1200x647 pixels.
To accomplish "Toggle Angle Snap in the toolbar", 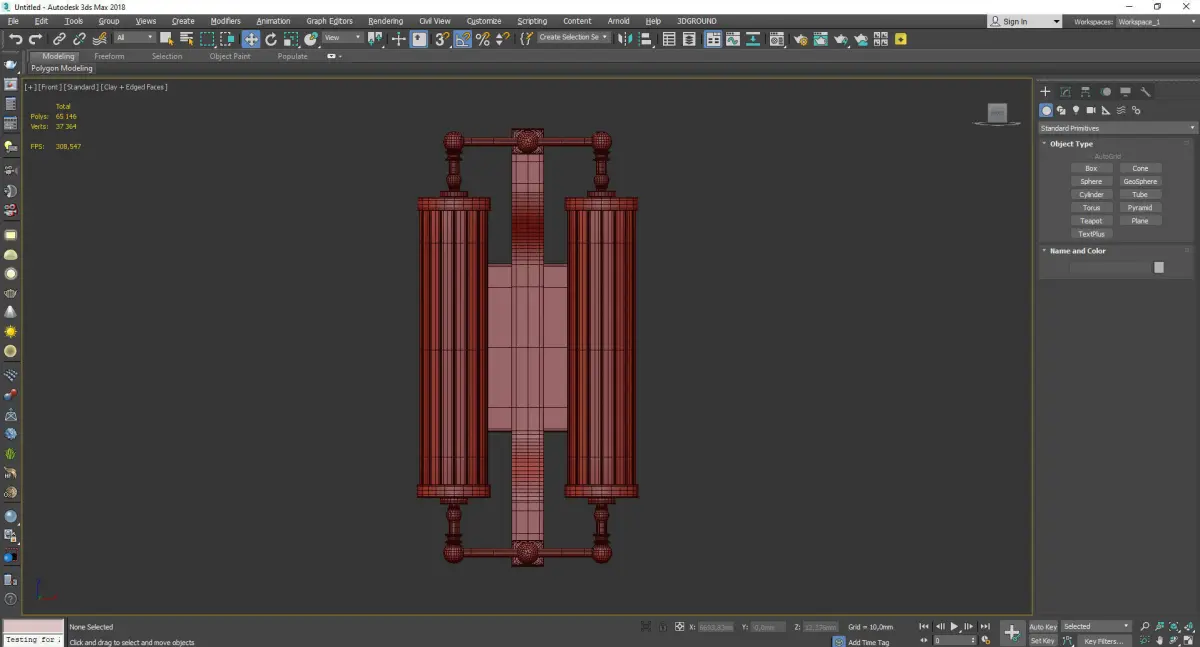I will (462, 39).
